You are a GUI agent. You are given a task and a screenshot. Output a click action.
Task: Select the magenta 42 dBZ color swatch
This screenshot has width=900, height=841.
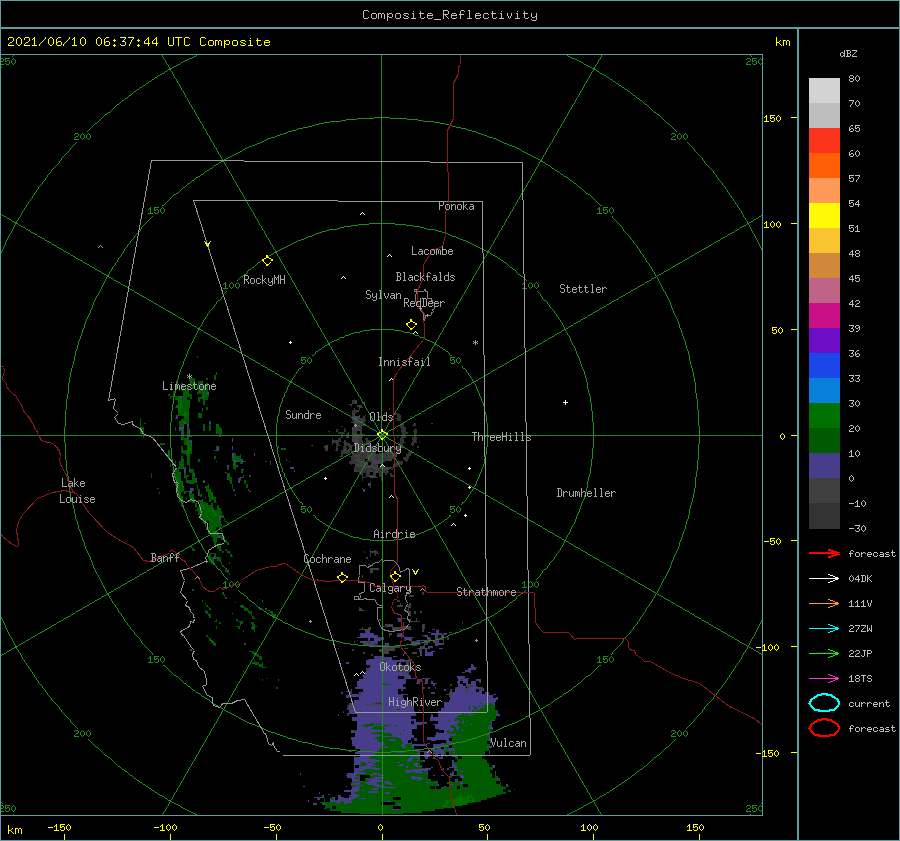[824, 316]
